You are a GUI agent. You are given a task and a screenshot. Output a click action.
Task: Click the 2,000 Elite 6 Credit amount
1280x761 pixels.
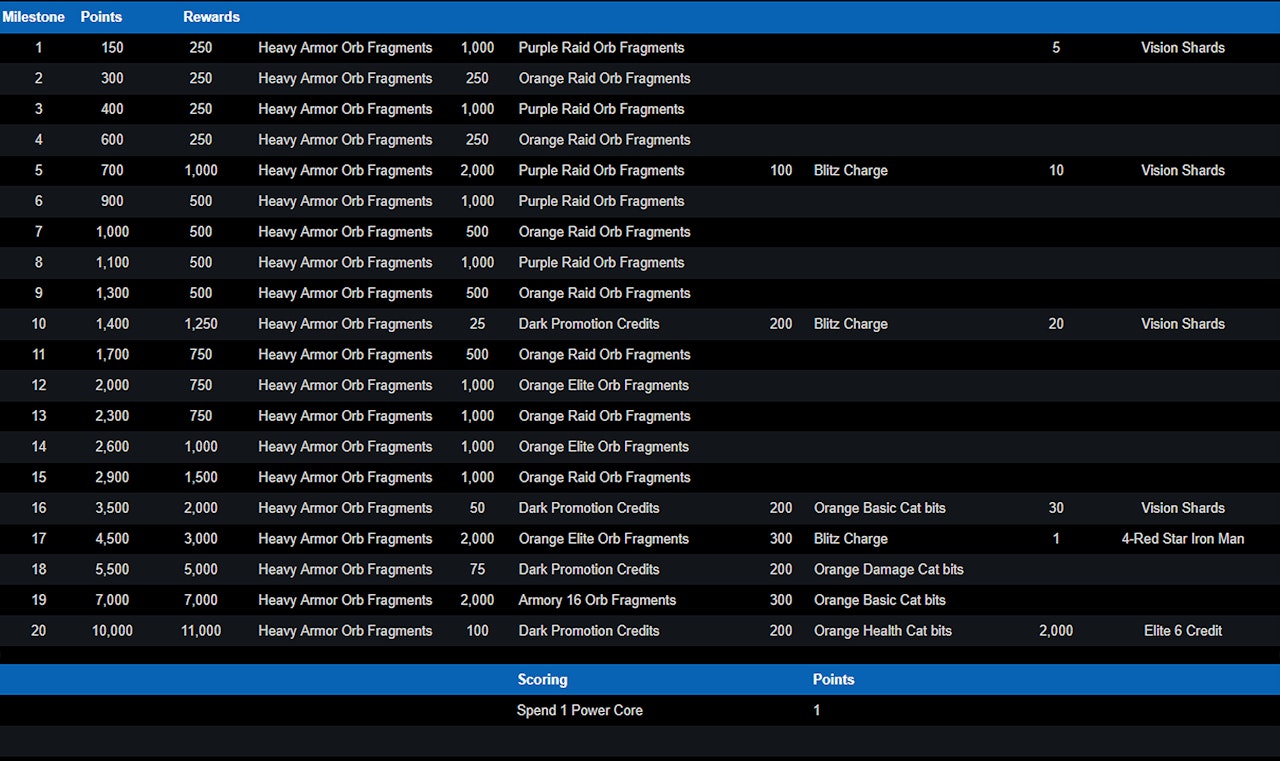point(1056,631)
